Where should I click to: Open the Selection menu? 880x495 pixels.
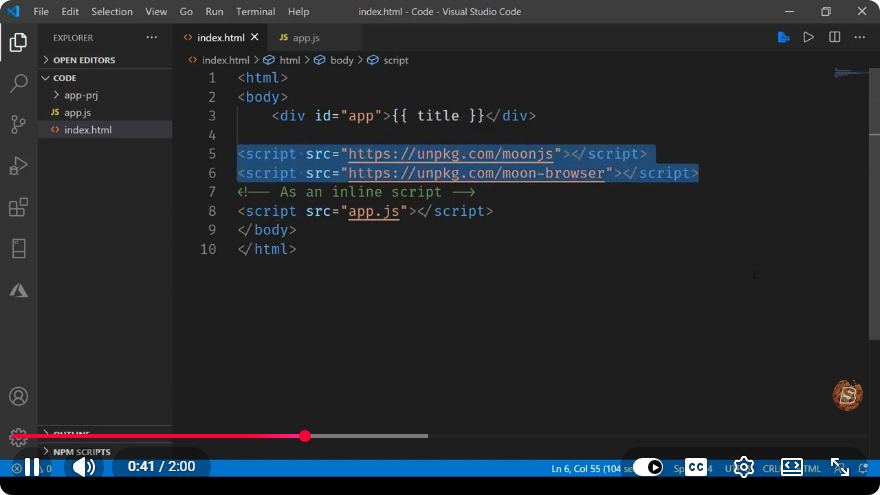click(x=112, y=11)
